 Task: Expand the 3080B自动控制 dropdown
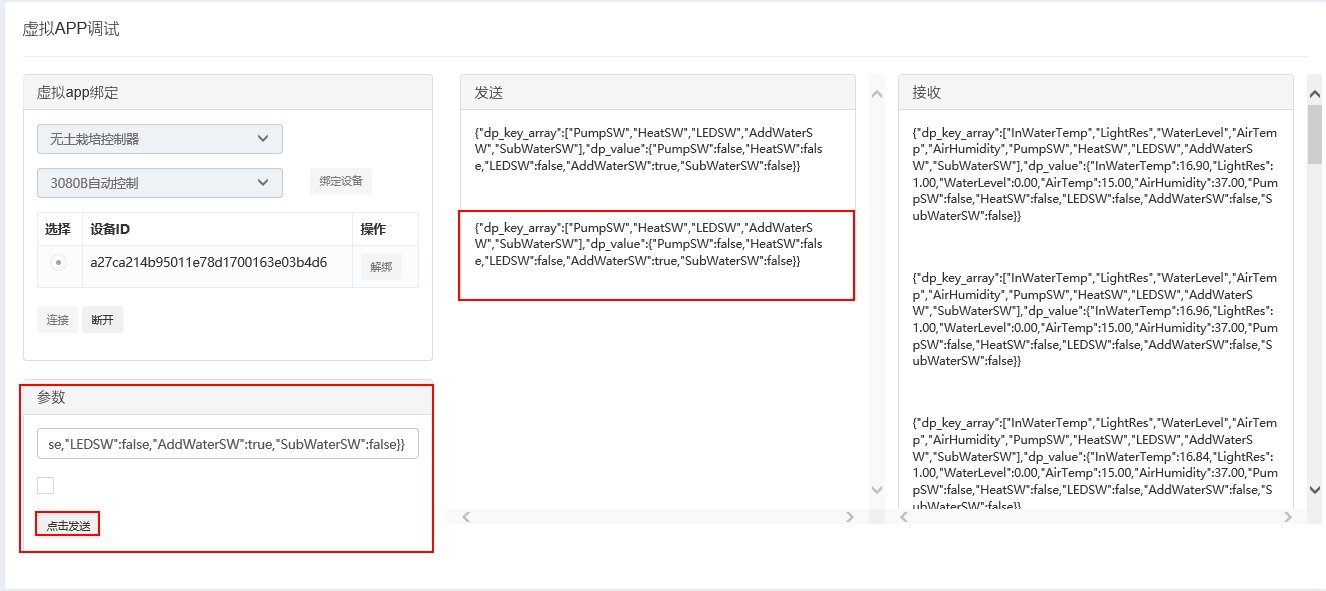coord(160,183)
